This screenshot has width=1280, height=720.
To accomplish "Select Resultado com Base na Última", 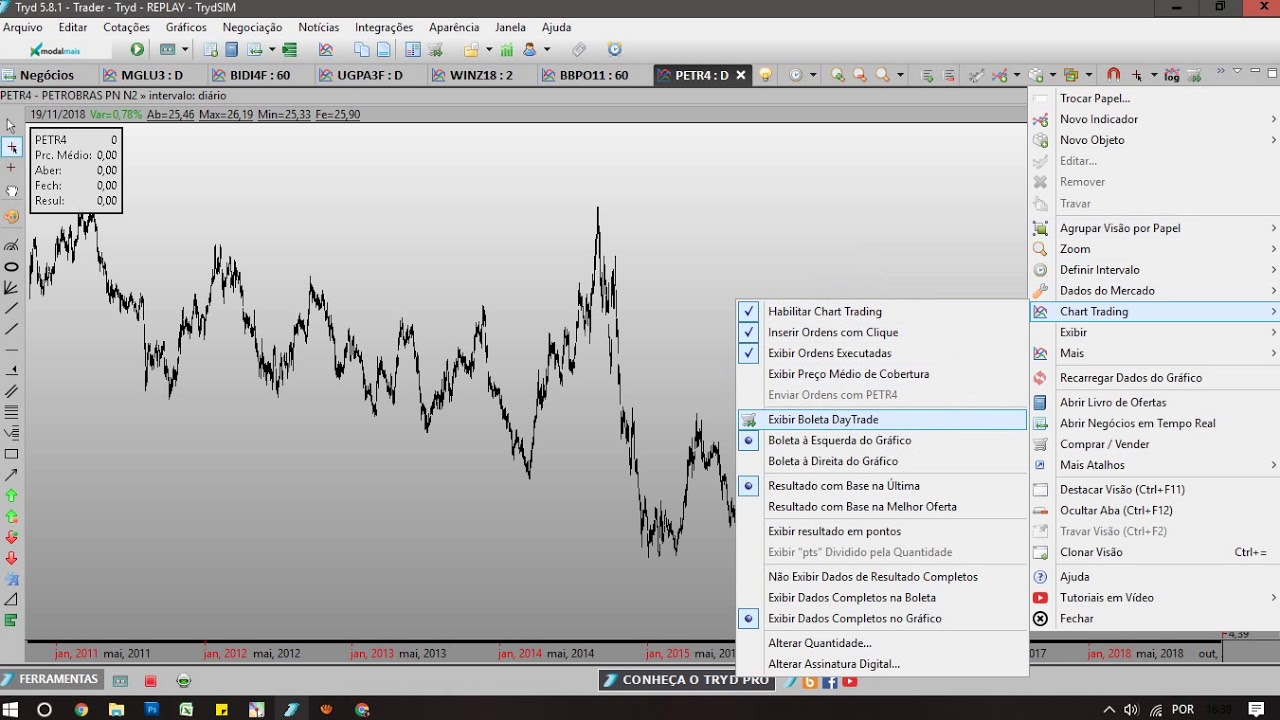I will 881,486.
